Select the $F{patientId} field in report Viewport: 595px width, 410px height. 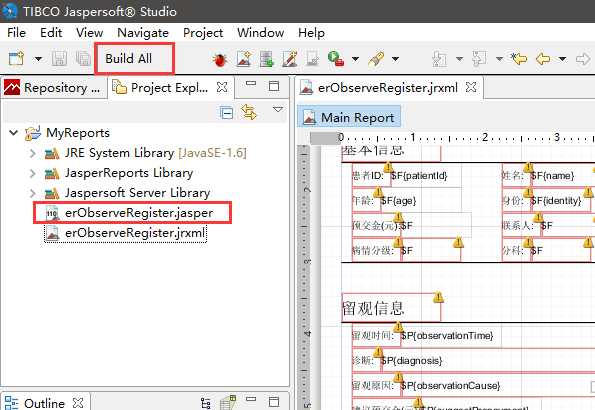(419, 176)
